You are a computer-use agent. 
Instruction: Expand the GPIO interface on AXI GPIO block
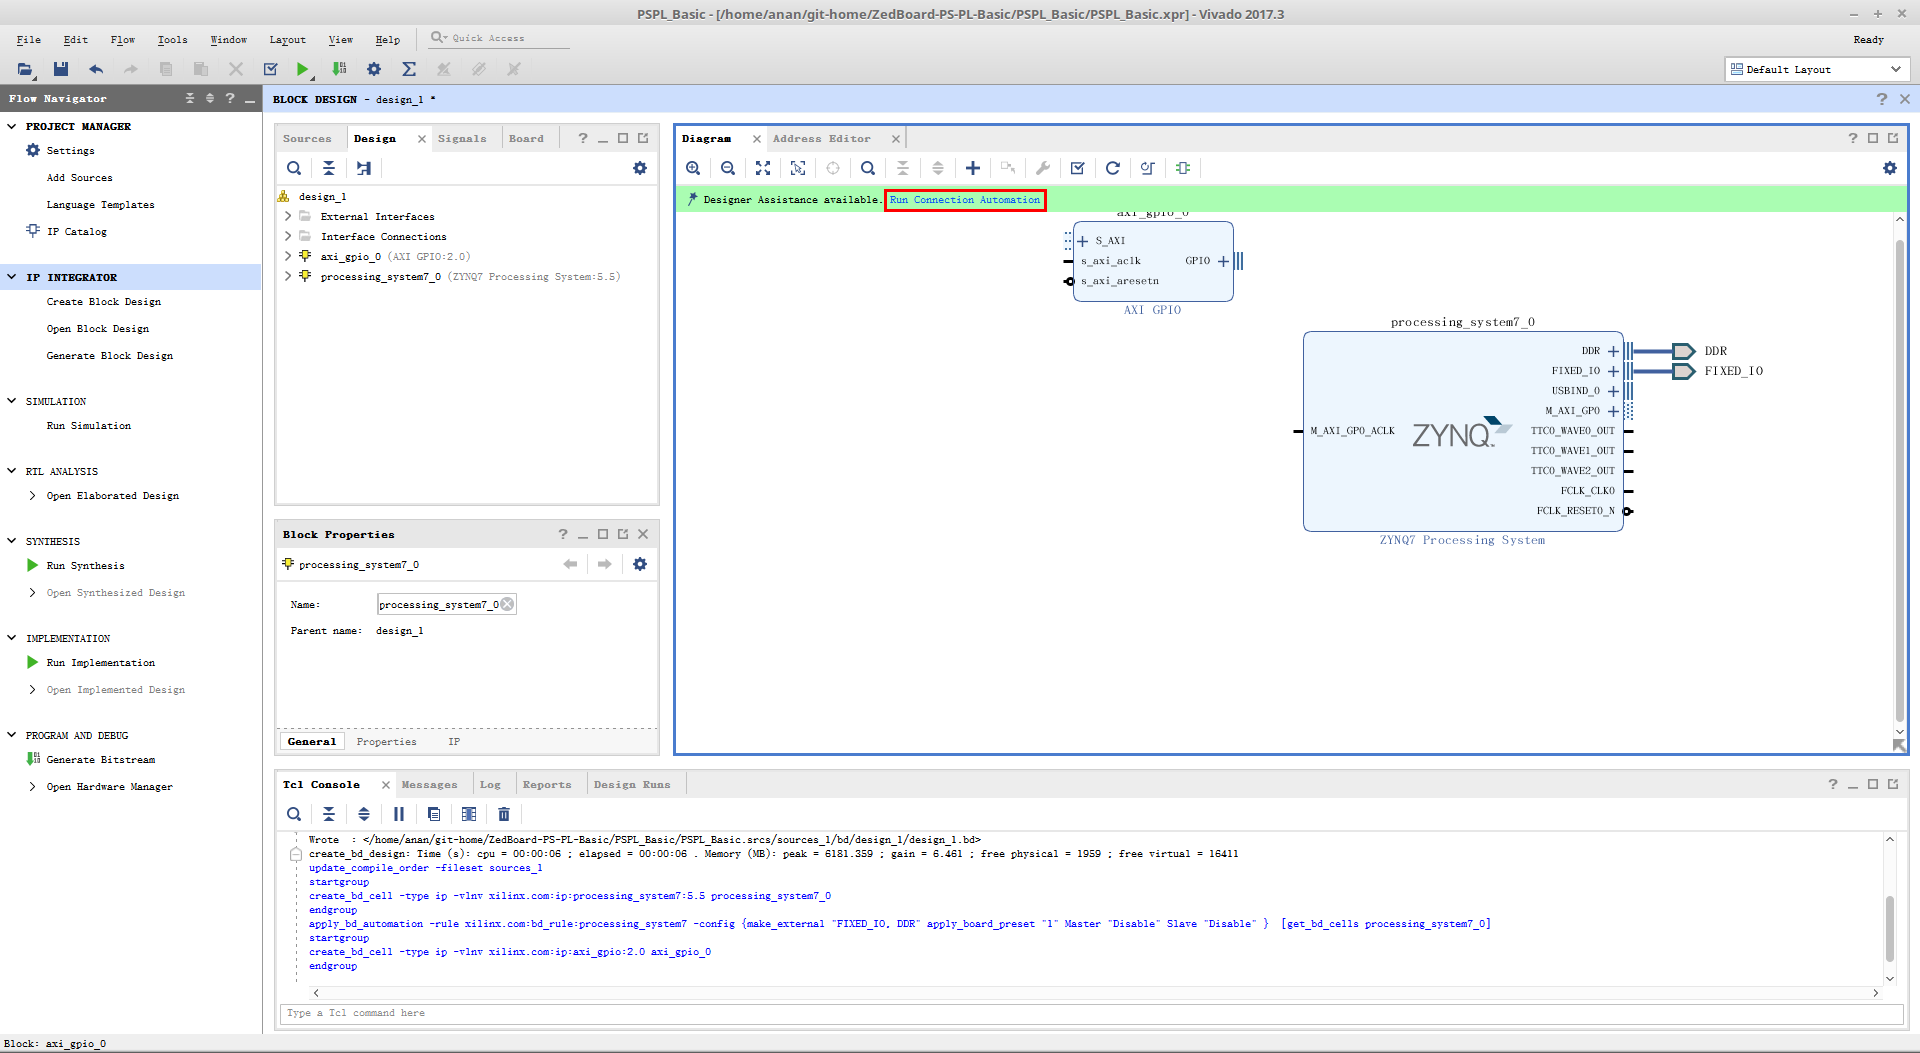(x=1223, y=261)
